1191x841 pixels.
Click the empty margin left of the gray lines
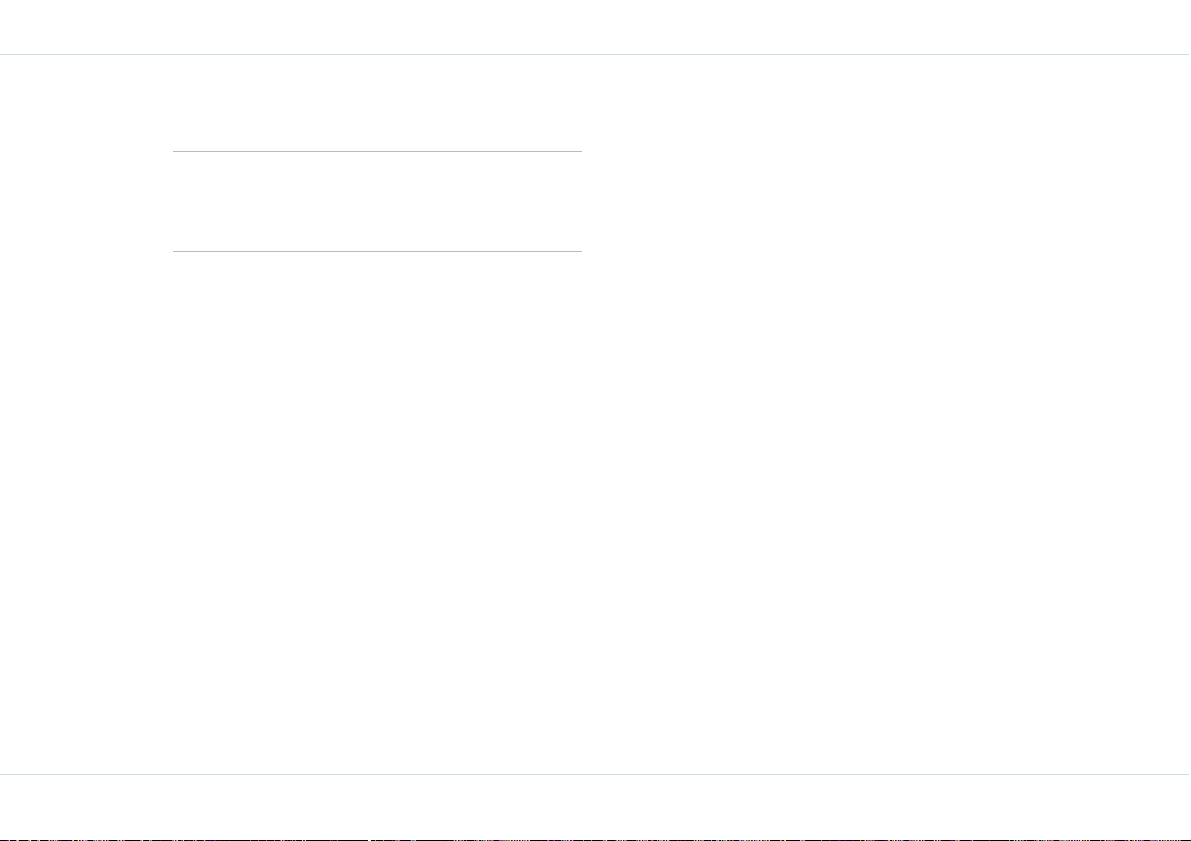click(x=86, y=201)
